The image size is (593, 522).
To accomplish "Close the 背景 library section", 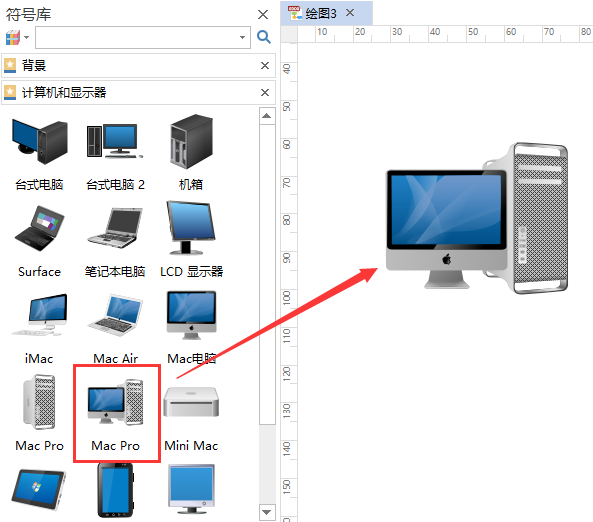I will 265,66.
